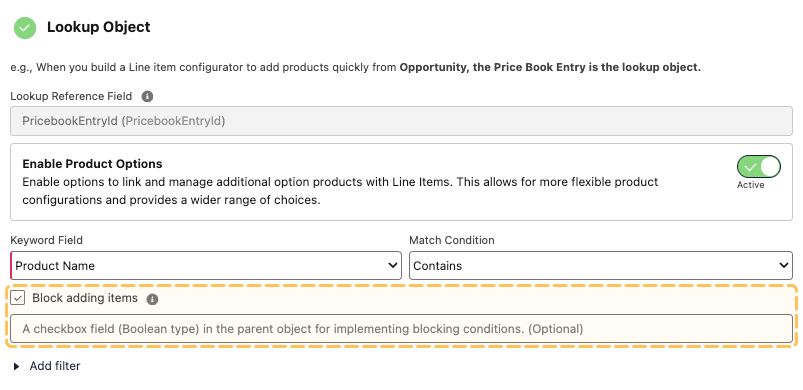Image resolution: width=803 pixels, height=390 pixels.
Task: Click the white checkmark inside the Active toggle
Action: point(750,167)
